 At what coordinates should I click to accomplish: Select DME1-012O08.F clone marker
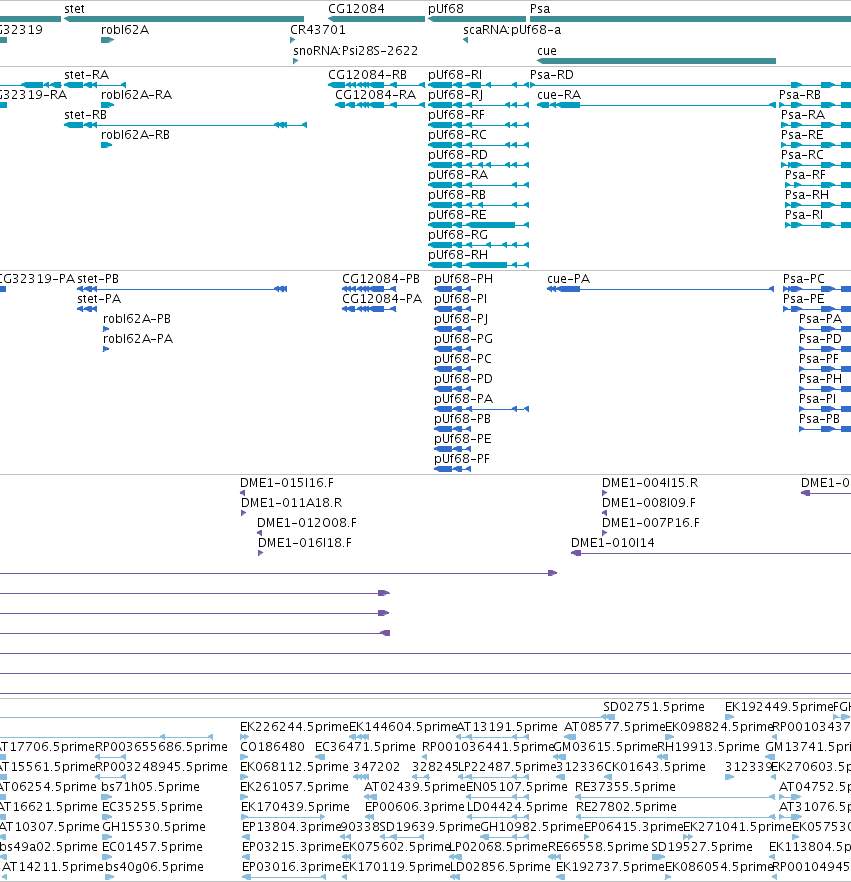pyautogui.click(x=259, y=533)
